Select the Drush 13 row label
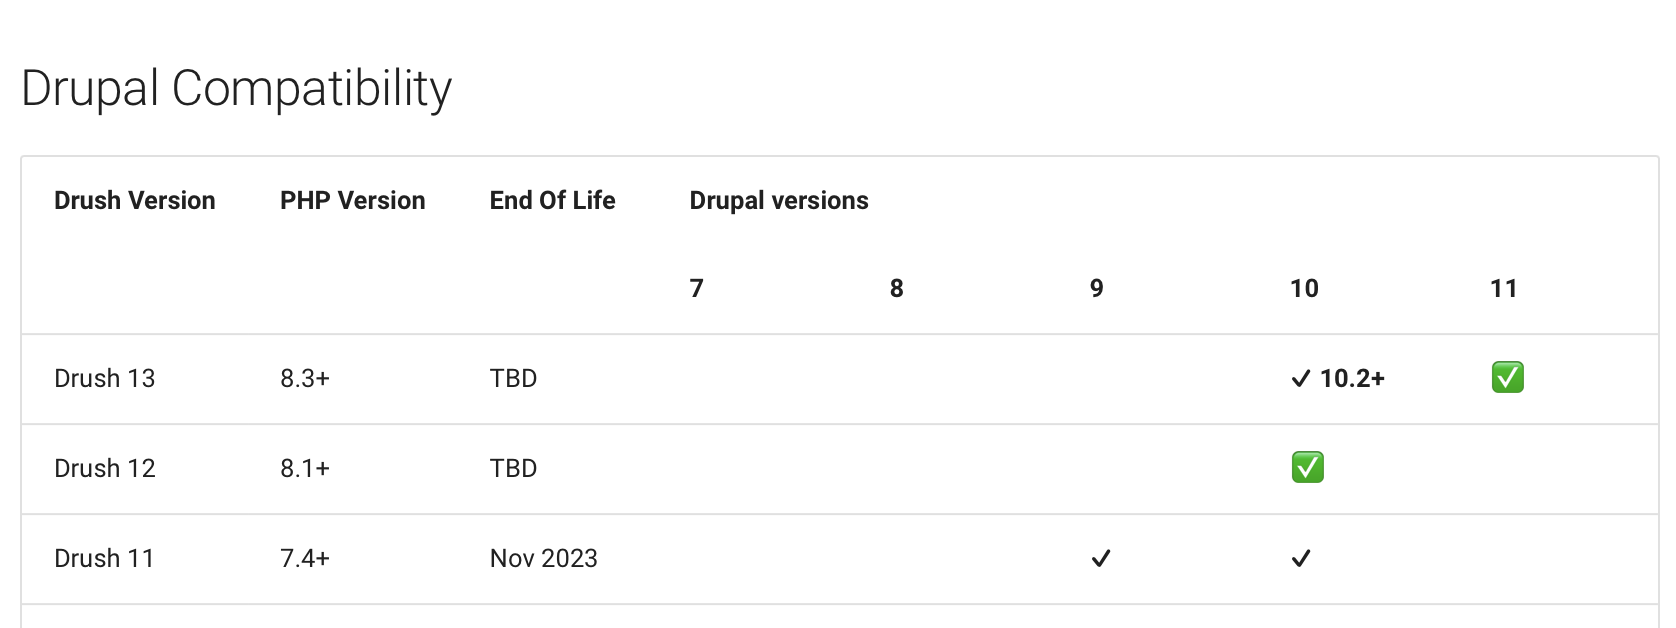 click(105, 378)
